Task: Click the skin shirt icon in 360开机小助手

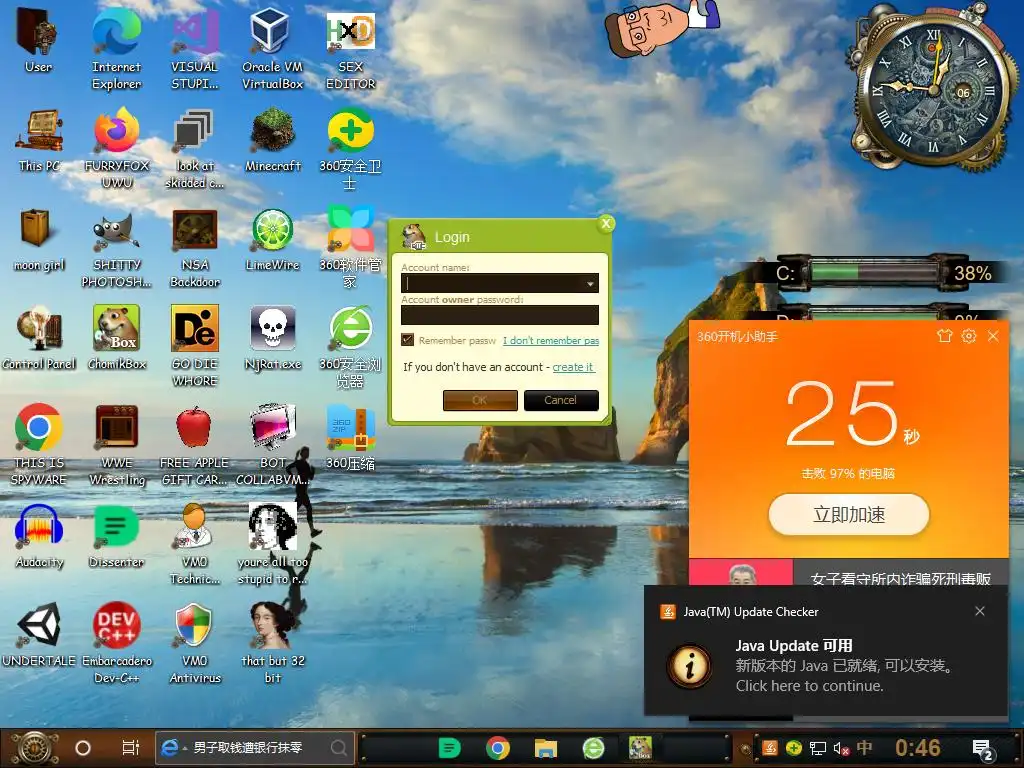Action: 944,336
